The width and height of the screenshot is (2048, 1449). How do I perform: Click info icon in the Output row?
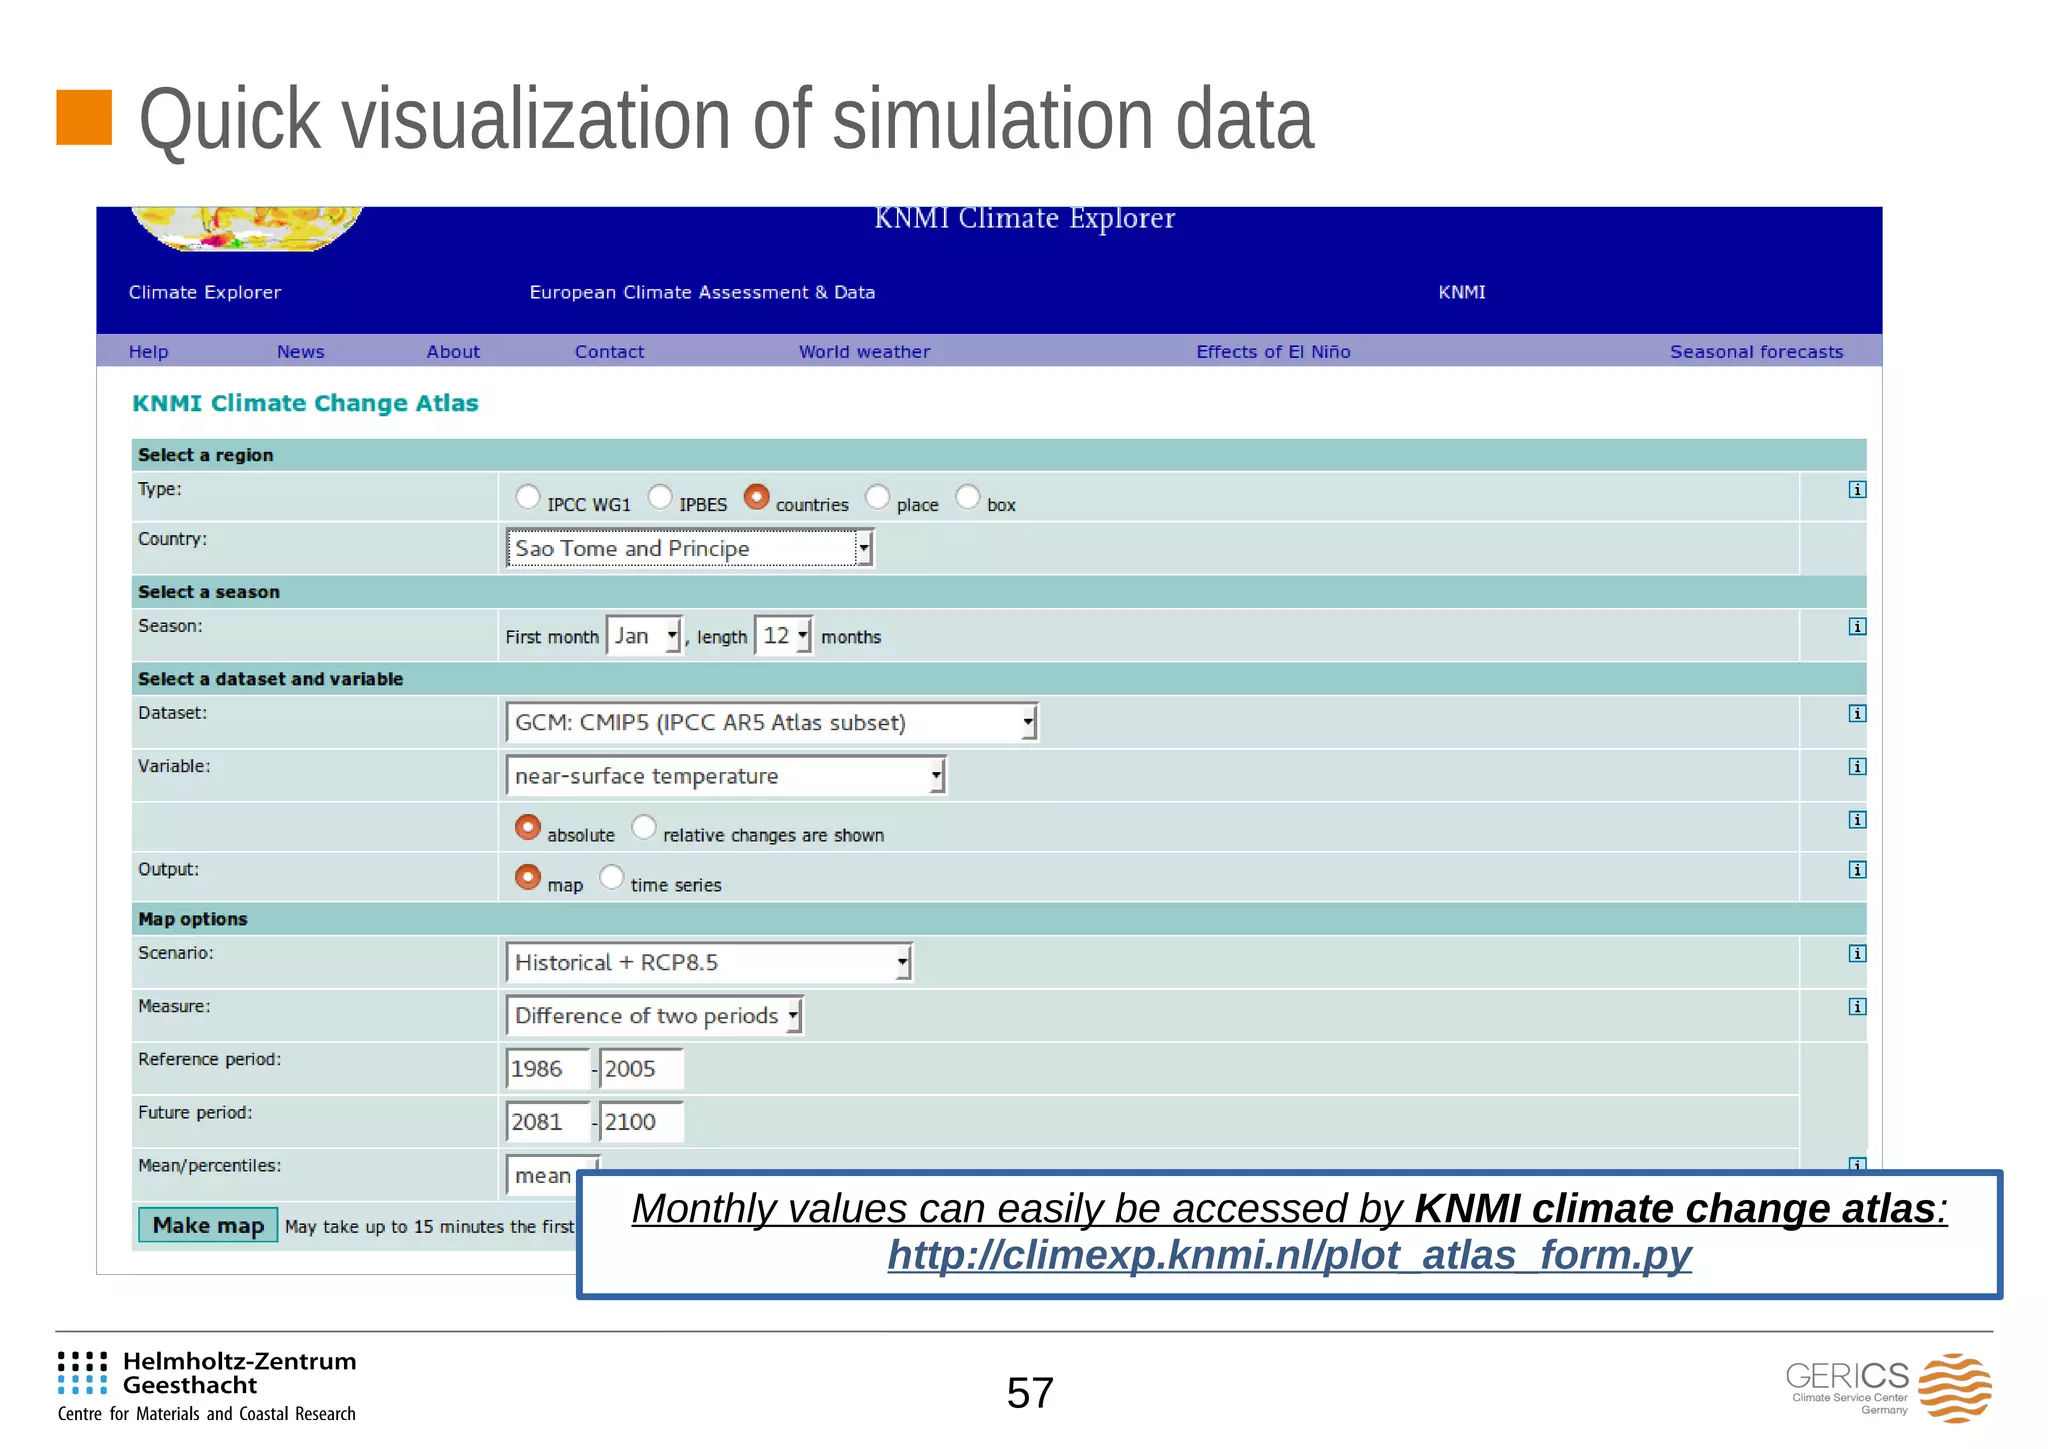click(x=1856, y=870)
